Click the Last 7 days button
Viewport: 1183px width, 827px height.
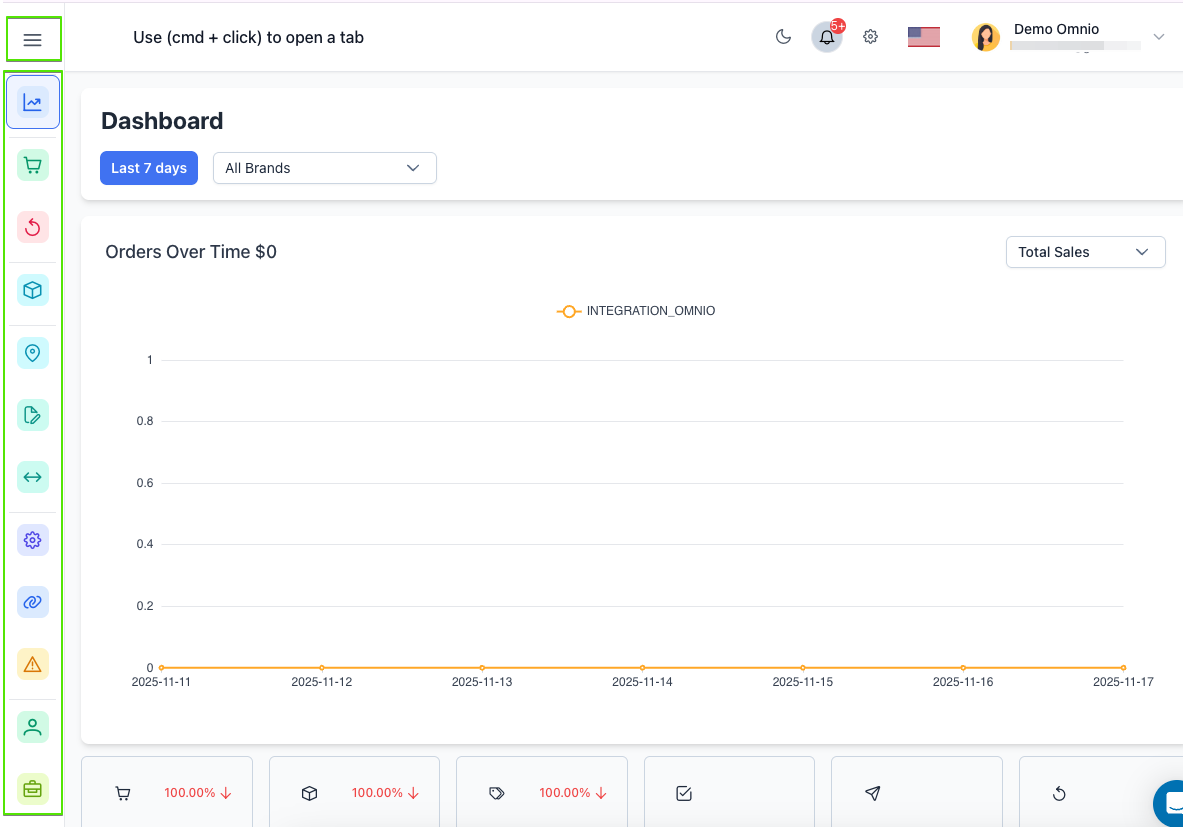pyautogui.click(x=149, y=168)
